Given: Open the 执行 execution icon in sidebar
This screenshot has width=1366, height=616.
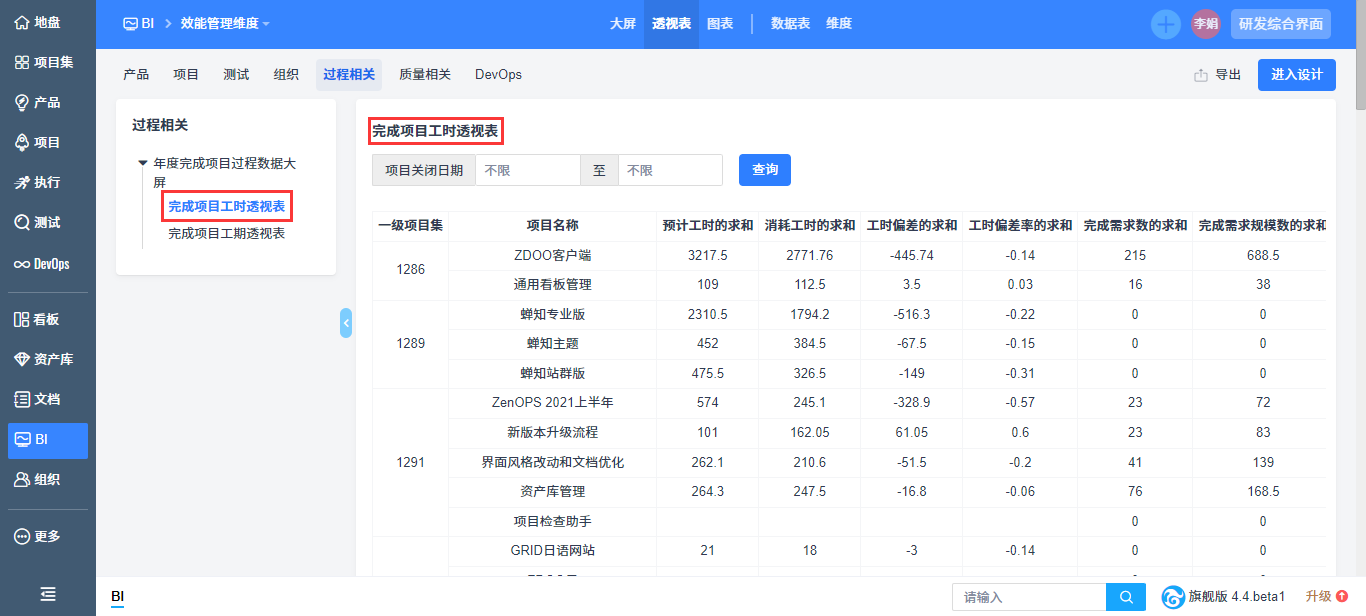Looking at the screenshot, I should coord(22,182).
